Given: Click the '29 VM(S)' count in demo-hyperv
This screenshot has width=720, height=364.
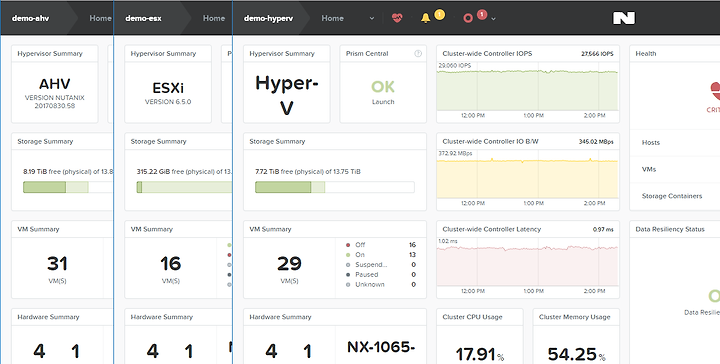Looking at the screenshot, I should (289, 269).
